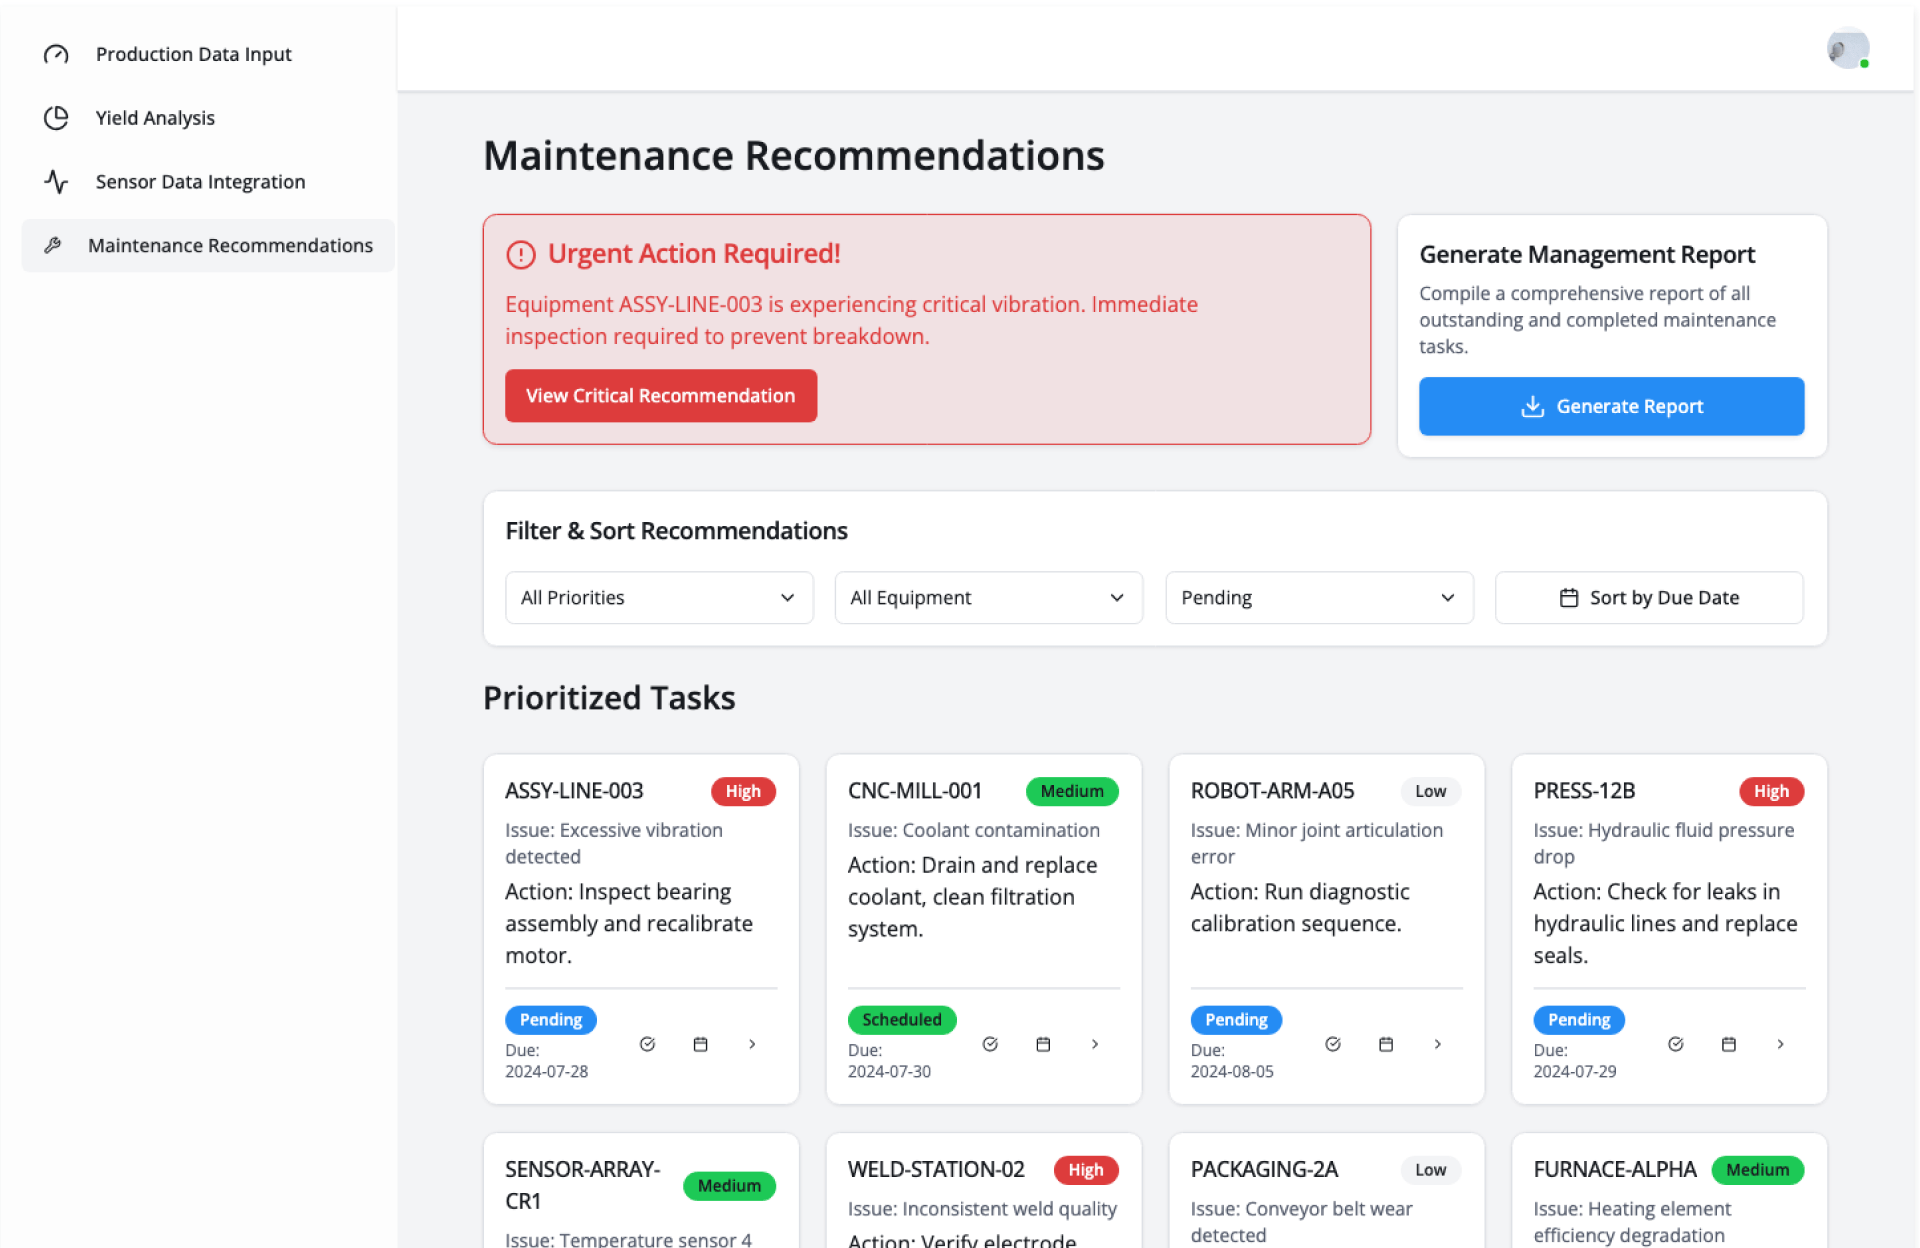Click the pulse icon for Sensor Data Integration
Viewport: 1920px width, 1248px height.
point(56,182)
